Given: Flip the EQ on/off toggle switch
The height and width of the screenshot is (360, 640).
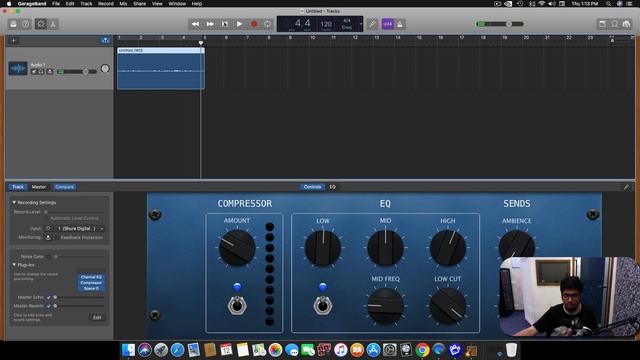Looking at the screenshot, I should pos(322,305).
